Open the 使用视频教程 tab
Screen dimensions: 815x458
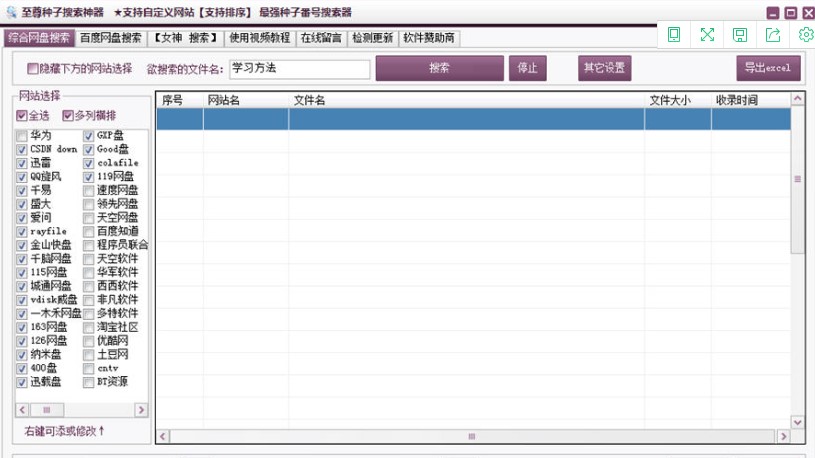pyautogui.click(x=260, y=38)
